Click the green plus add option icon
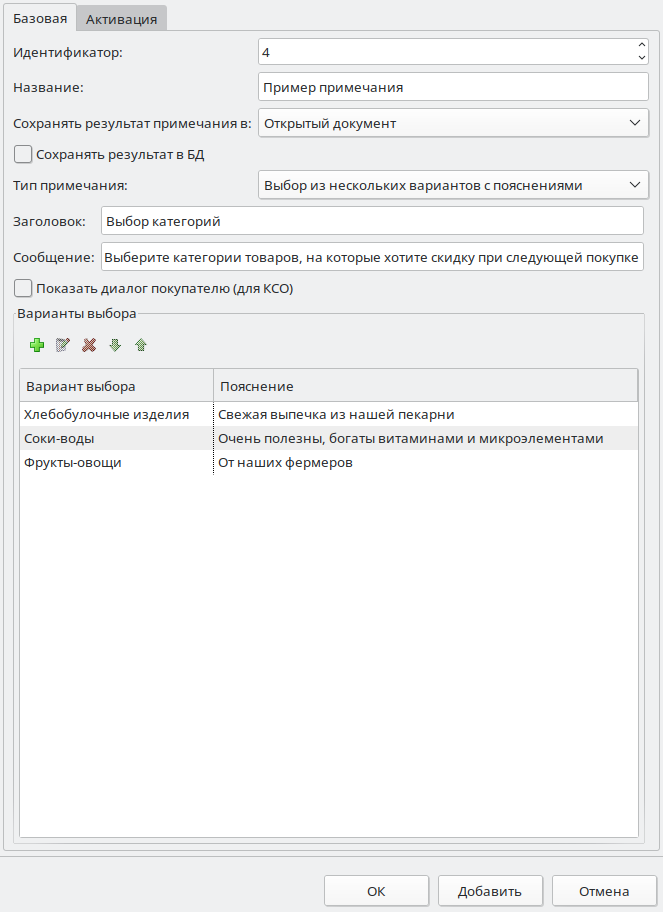Image resolution: width=663 pixels, height=912 pixels. click(37, 345)
